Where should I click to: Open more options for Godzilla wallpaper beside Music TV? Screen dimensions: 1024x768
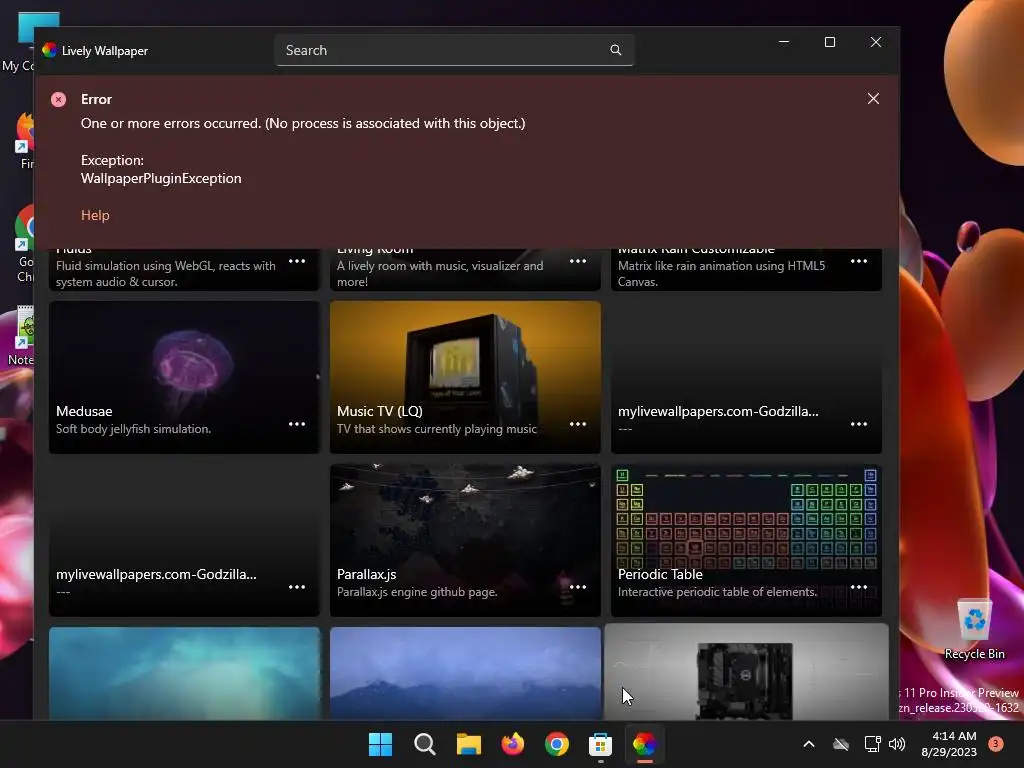click(x=859, y=424)
